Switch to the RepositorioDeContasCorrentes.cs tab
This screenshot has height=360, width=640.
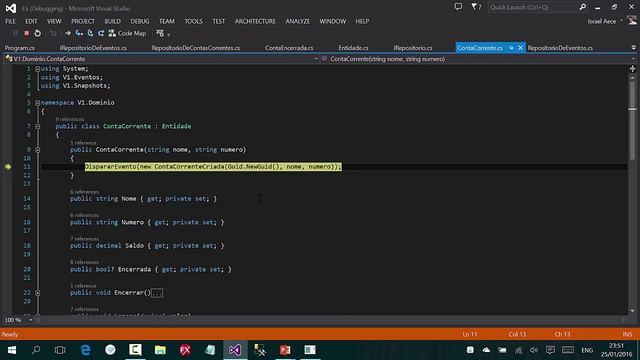click(x=196, y=48)
